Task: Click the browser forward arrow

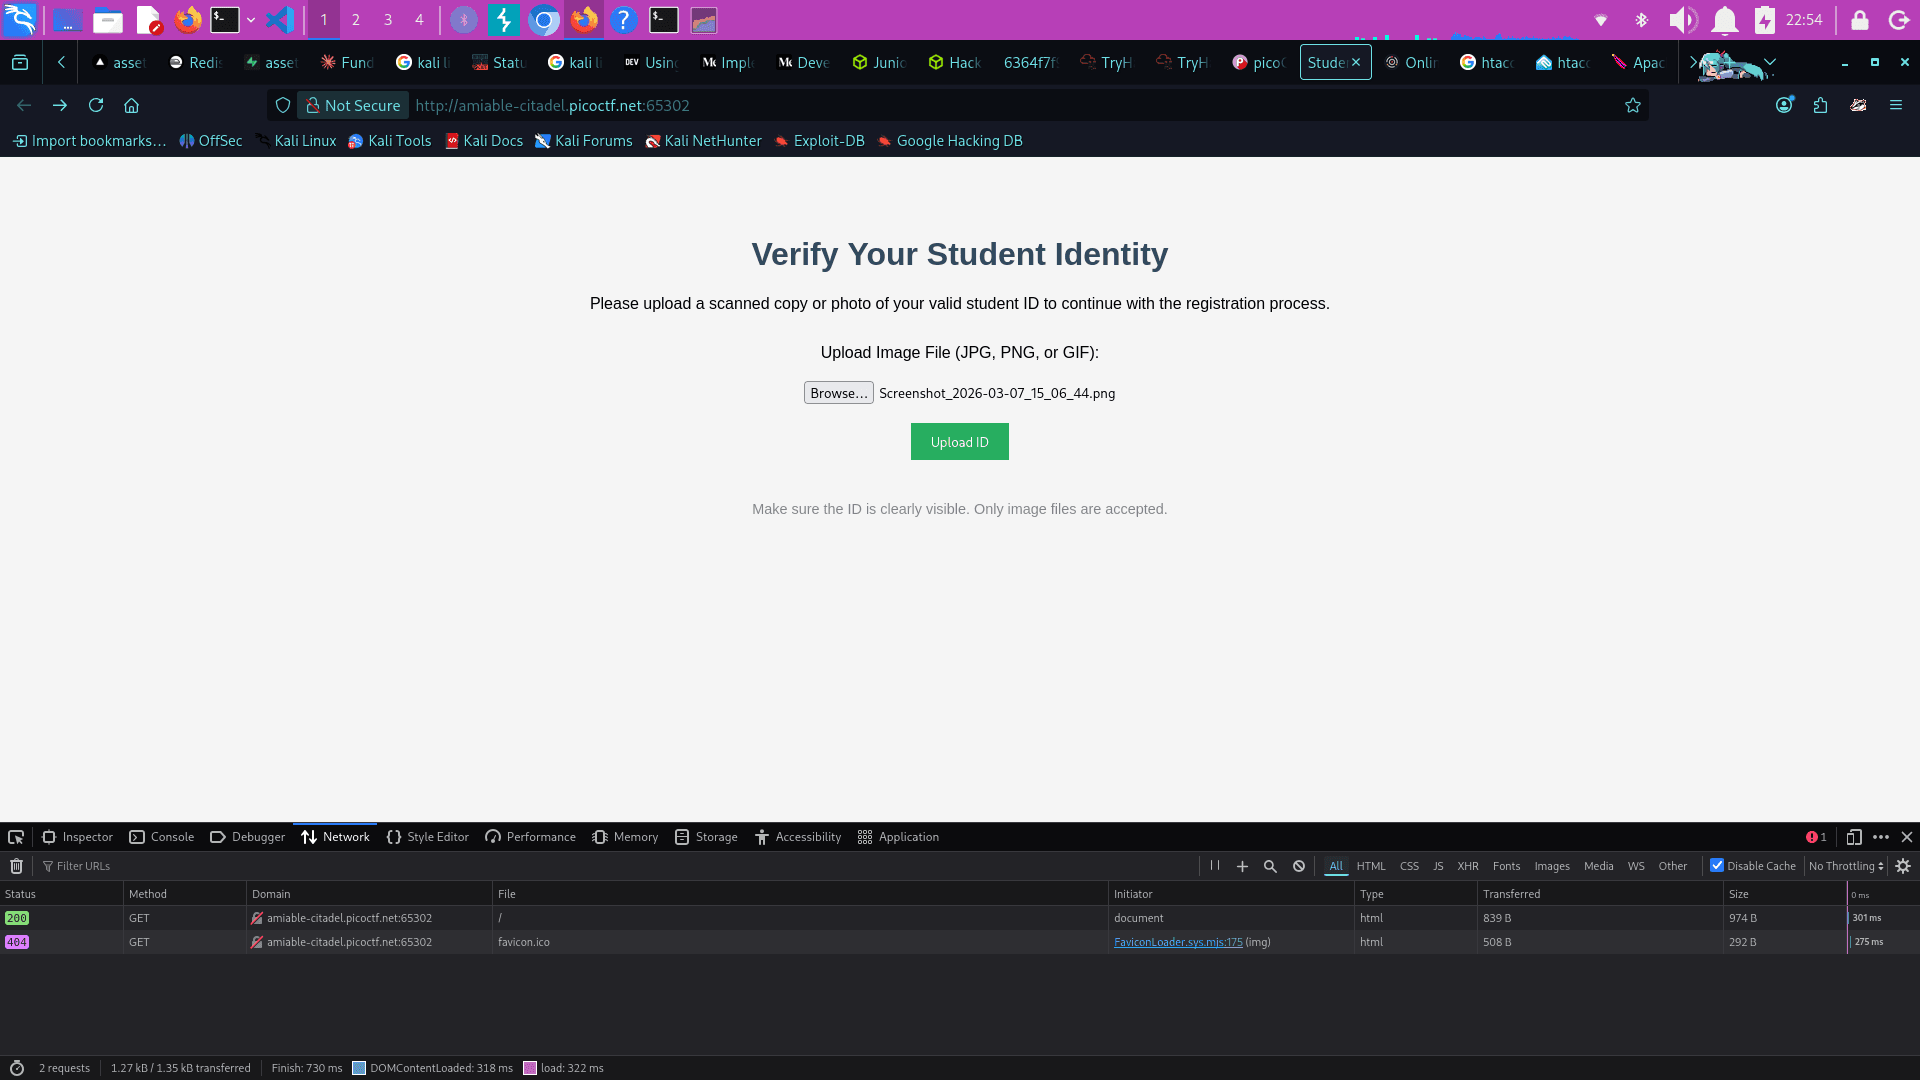Action: tap(60, 105)
